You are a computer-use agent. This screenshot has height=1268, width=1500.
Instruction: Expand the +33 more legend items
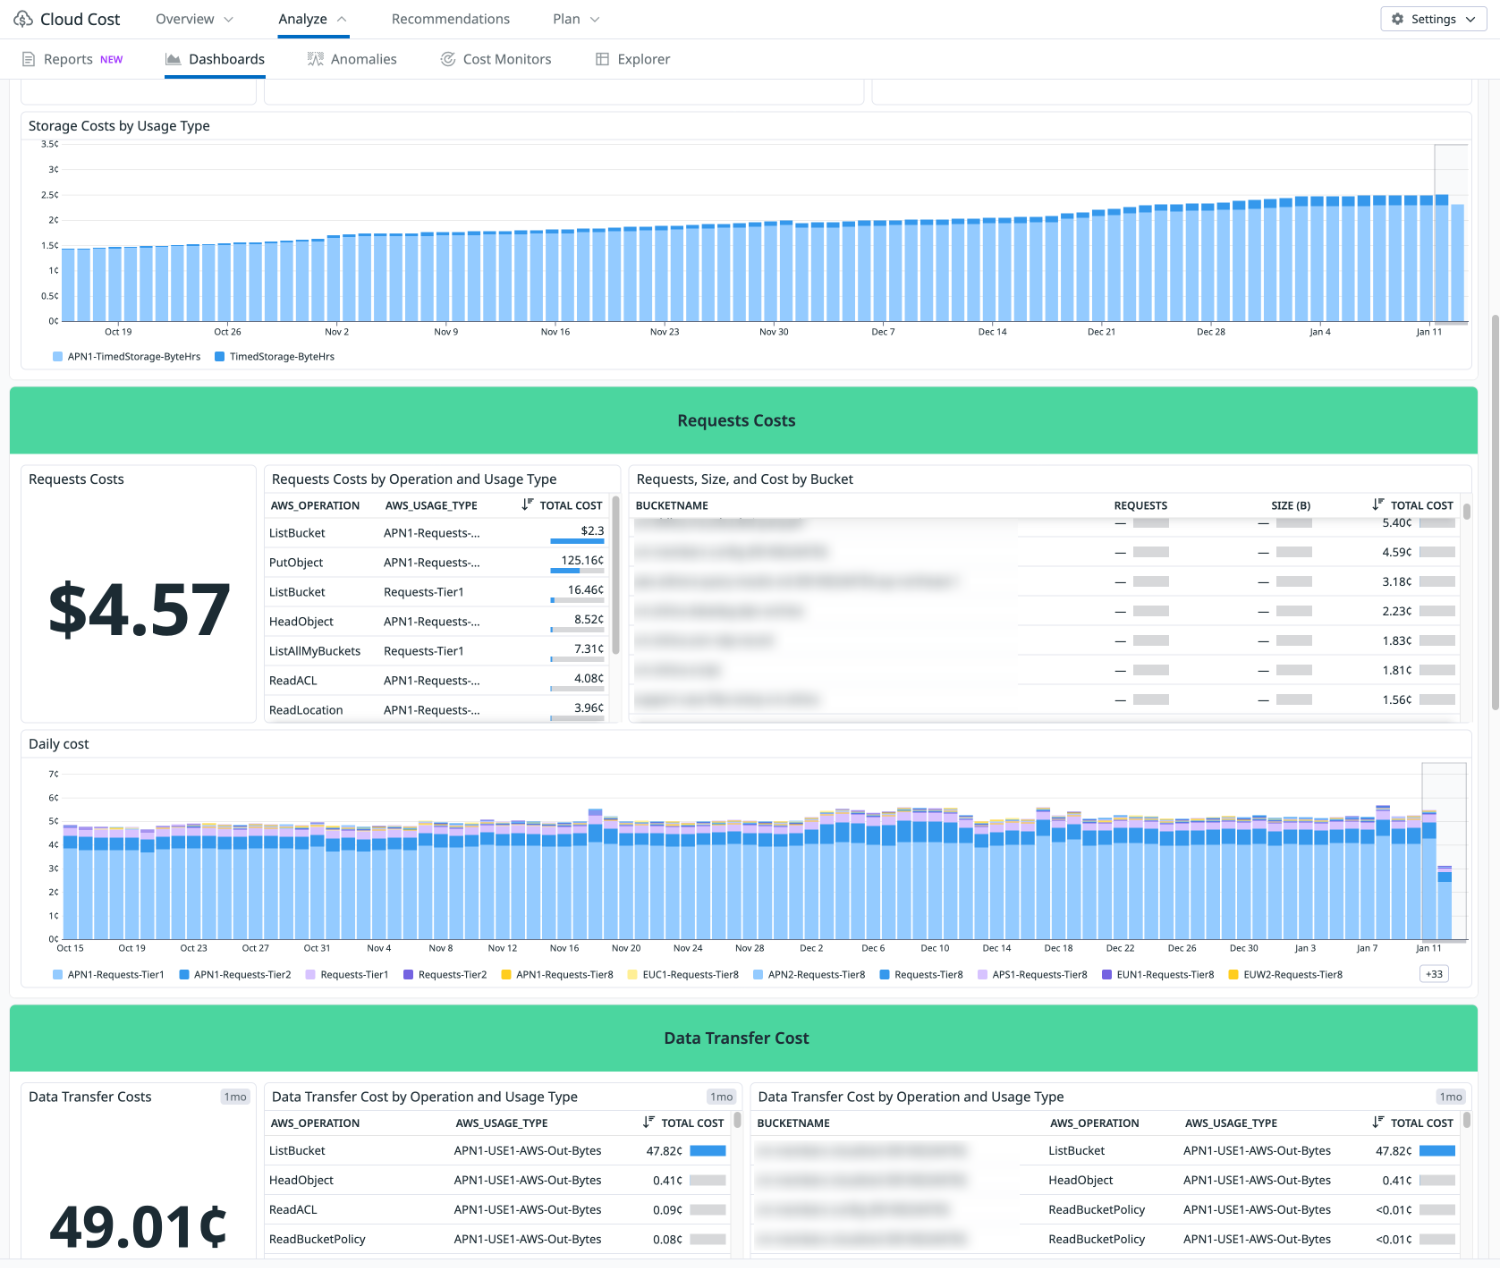[x=1434, y=974]
